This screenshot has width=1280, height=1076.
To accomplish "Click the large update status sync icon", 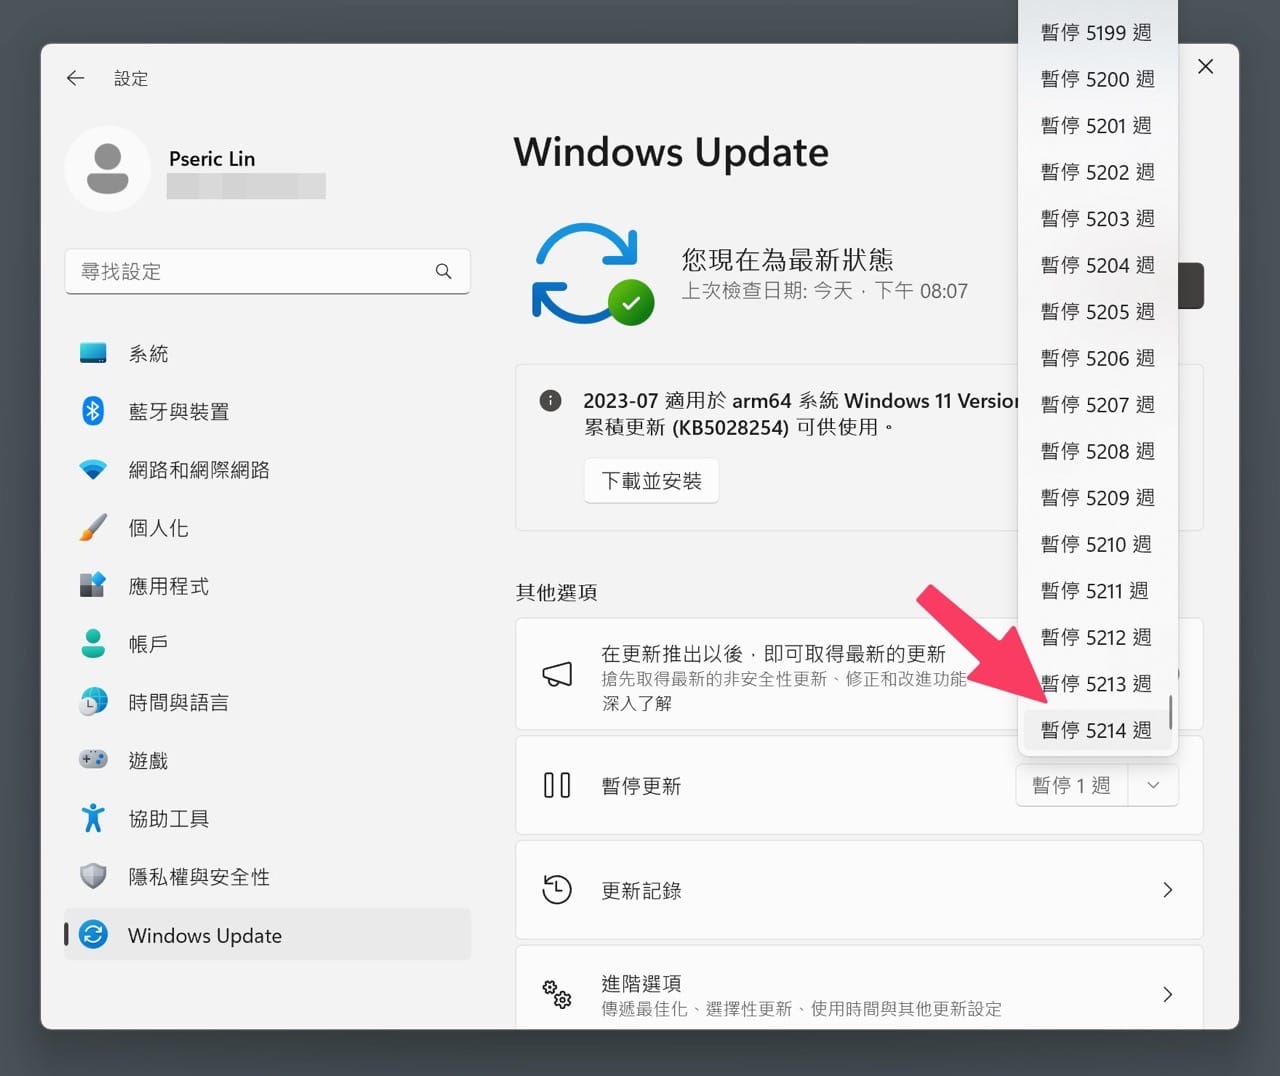I will click(x=592, y=273).
